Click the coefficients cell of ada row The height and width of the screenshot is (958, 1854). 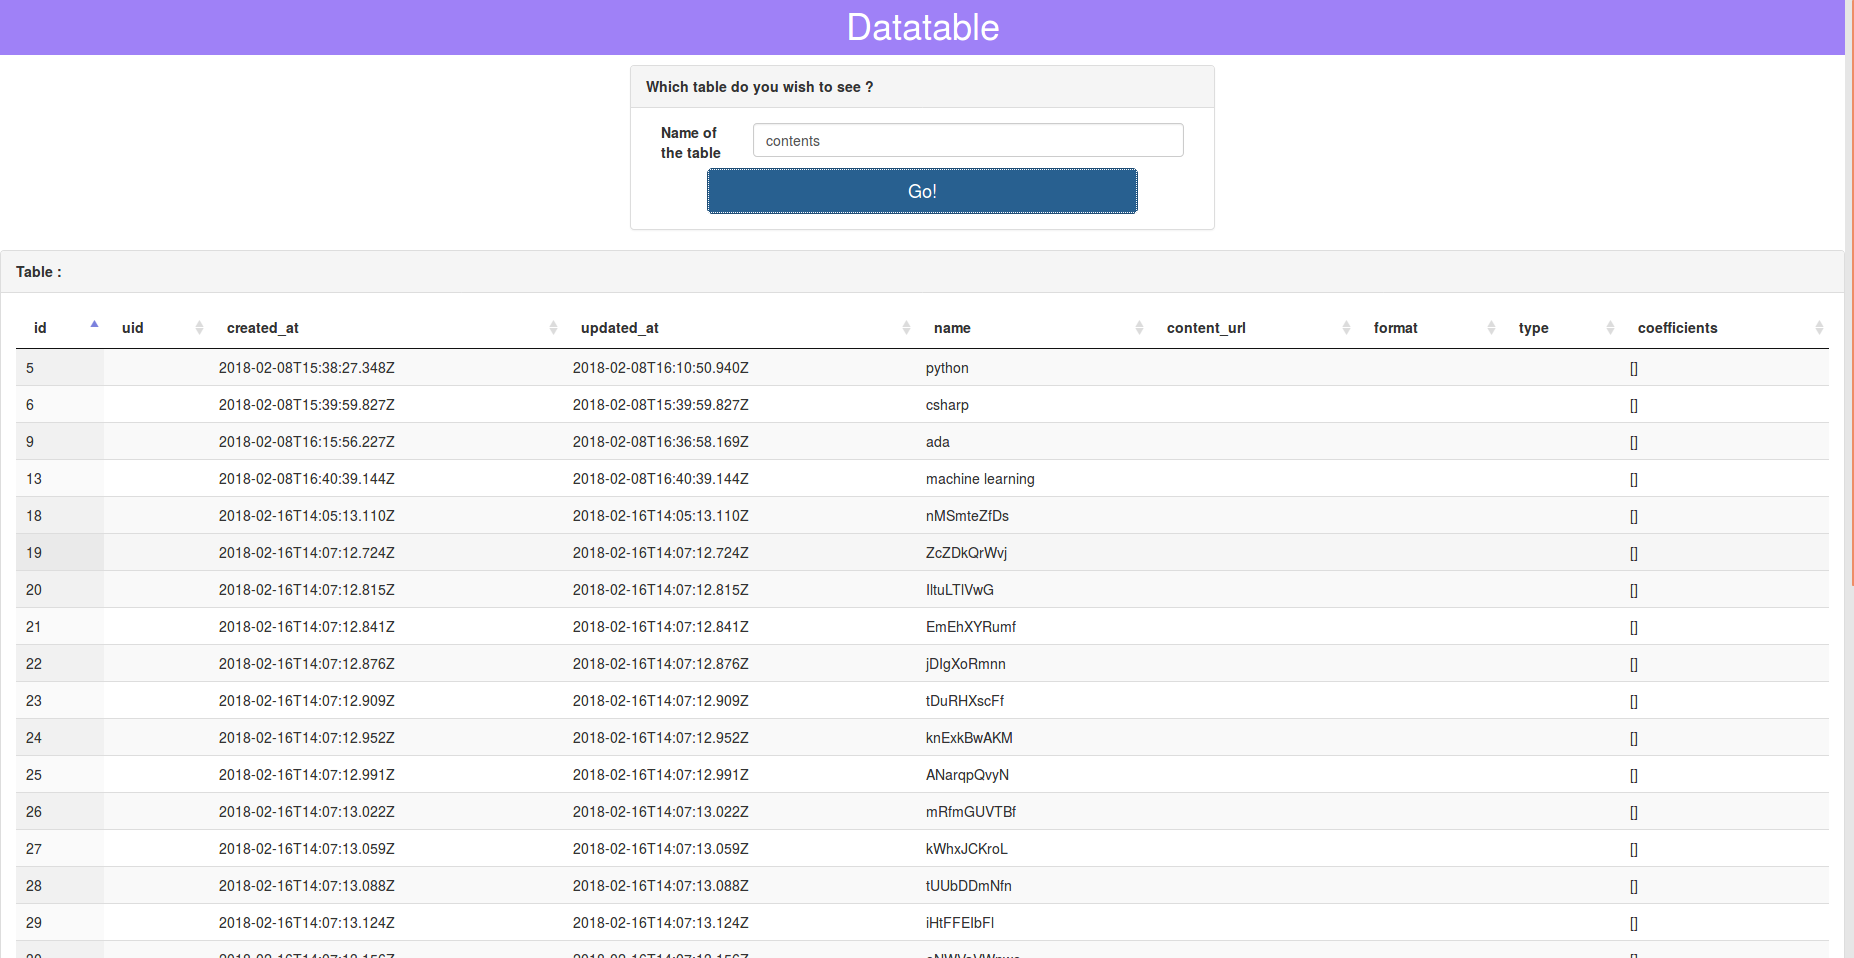pyautogui.click(x=1633, y=442)
